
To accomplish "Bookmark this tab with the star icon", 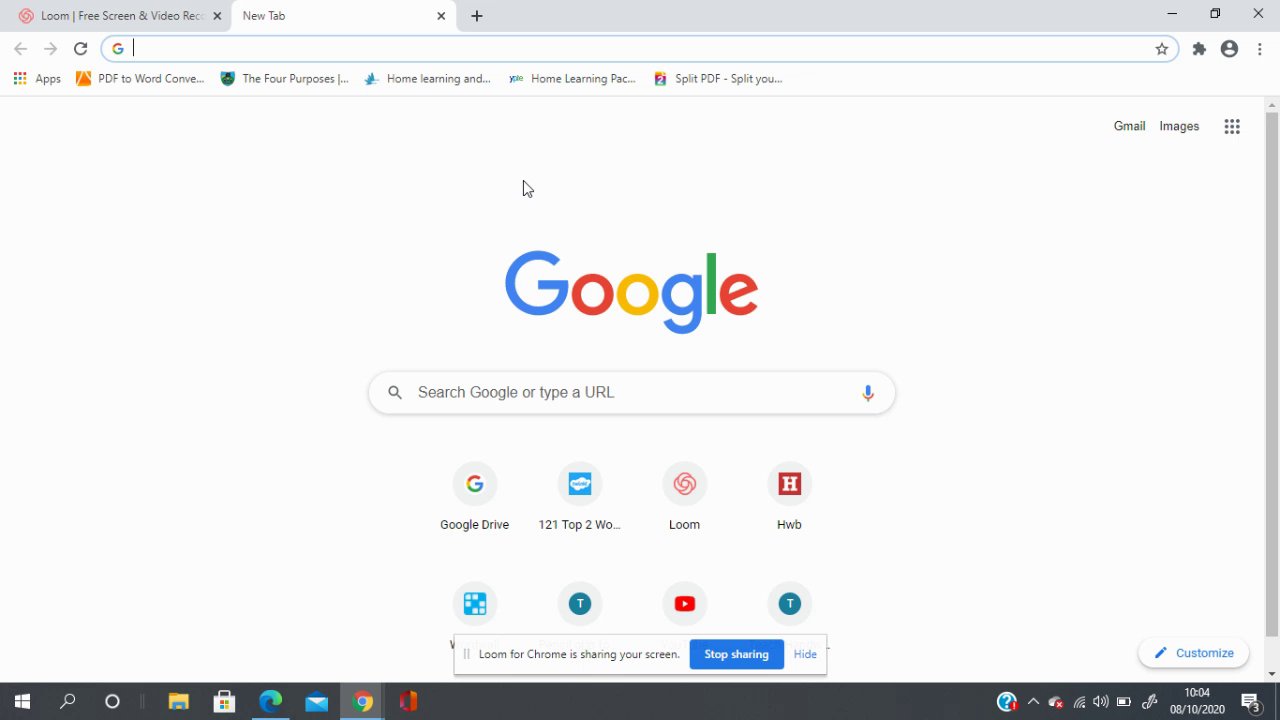I will (1162, 49).
